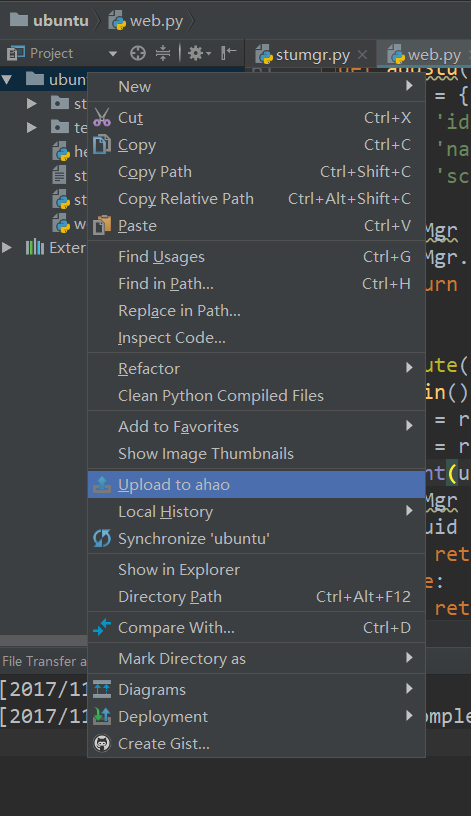The image size is (471, 816).
Task: Click the Deployment icon
Action: tap(101, 717)
